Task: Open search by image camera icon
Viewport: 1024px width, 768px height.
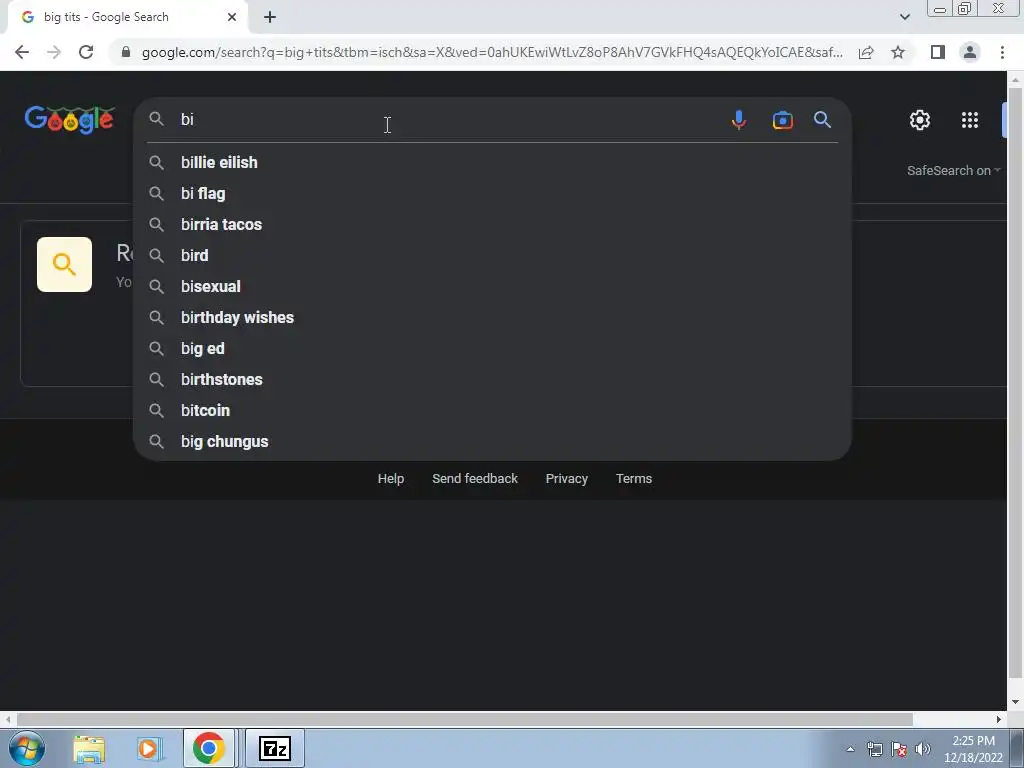Action: tap(782, 120)
